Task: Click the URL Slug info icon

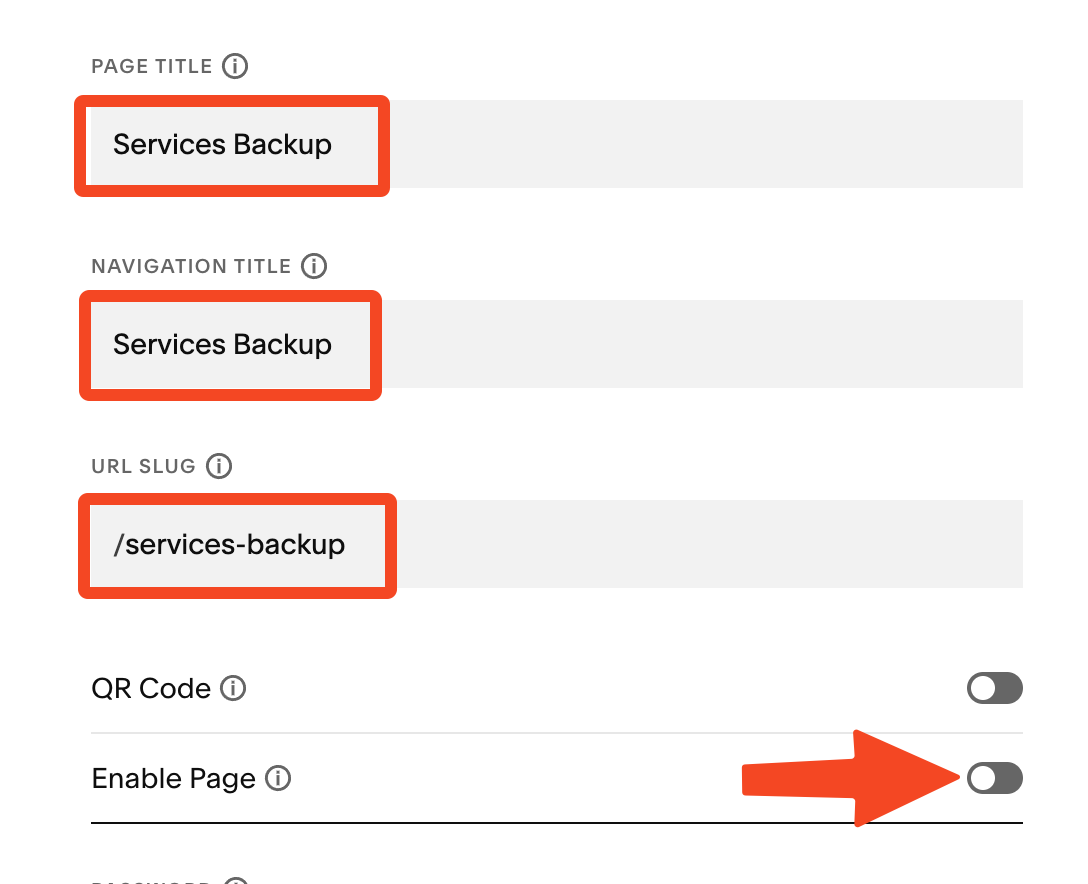Action: [x=219, y=467]
